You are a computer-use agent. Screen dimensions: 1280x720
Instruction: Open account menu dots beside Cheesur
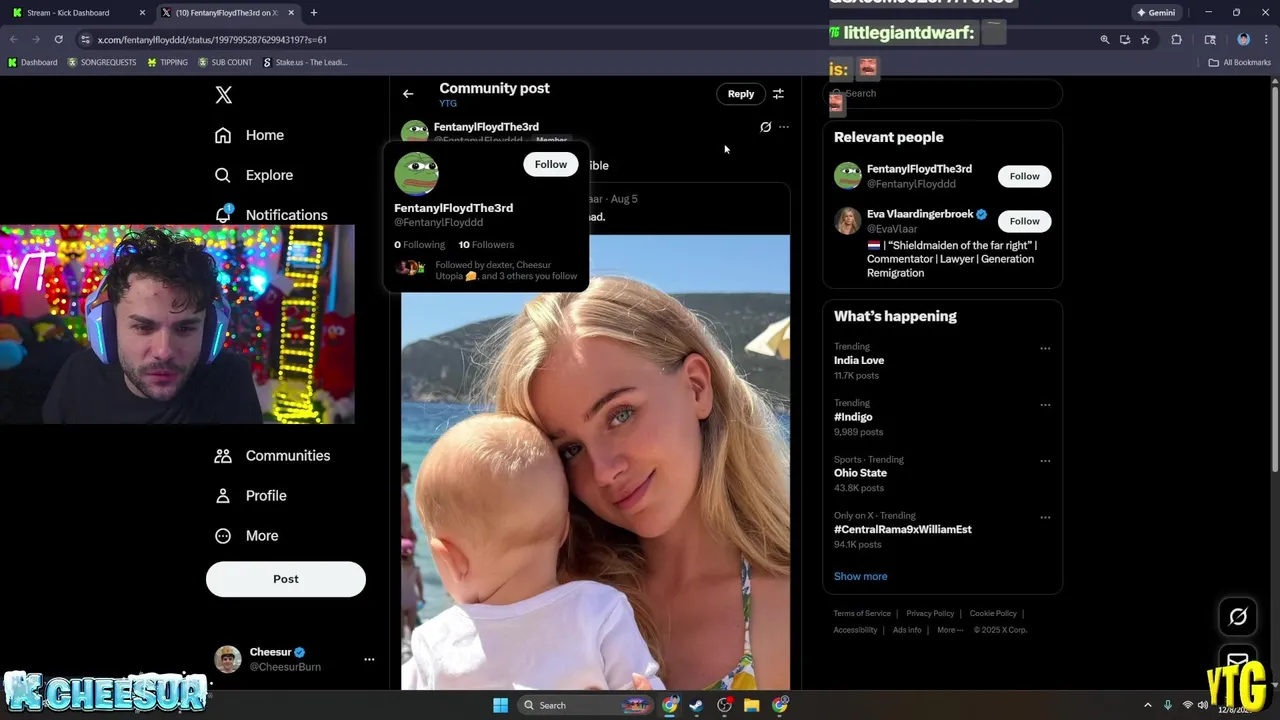[x=369, y=660]
